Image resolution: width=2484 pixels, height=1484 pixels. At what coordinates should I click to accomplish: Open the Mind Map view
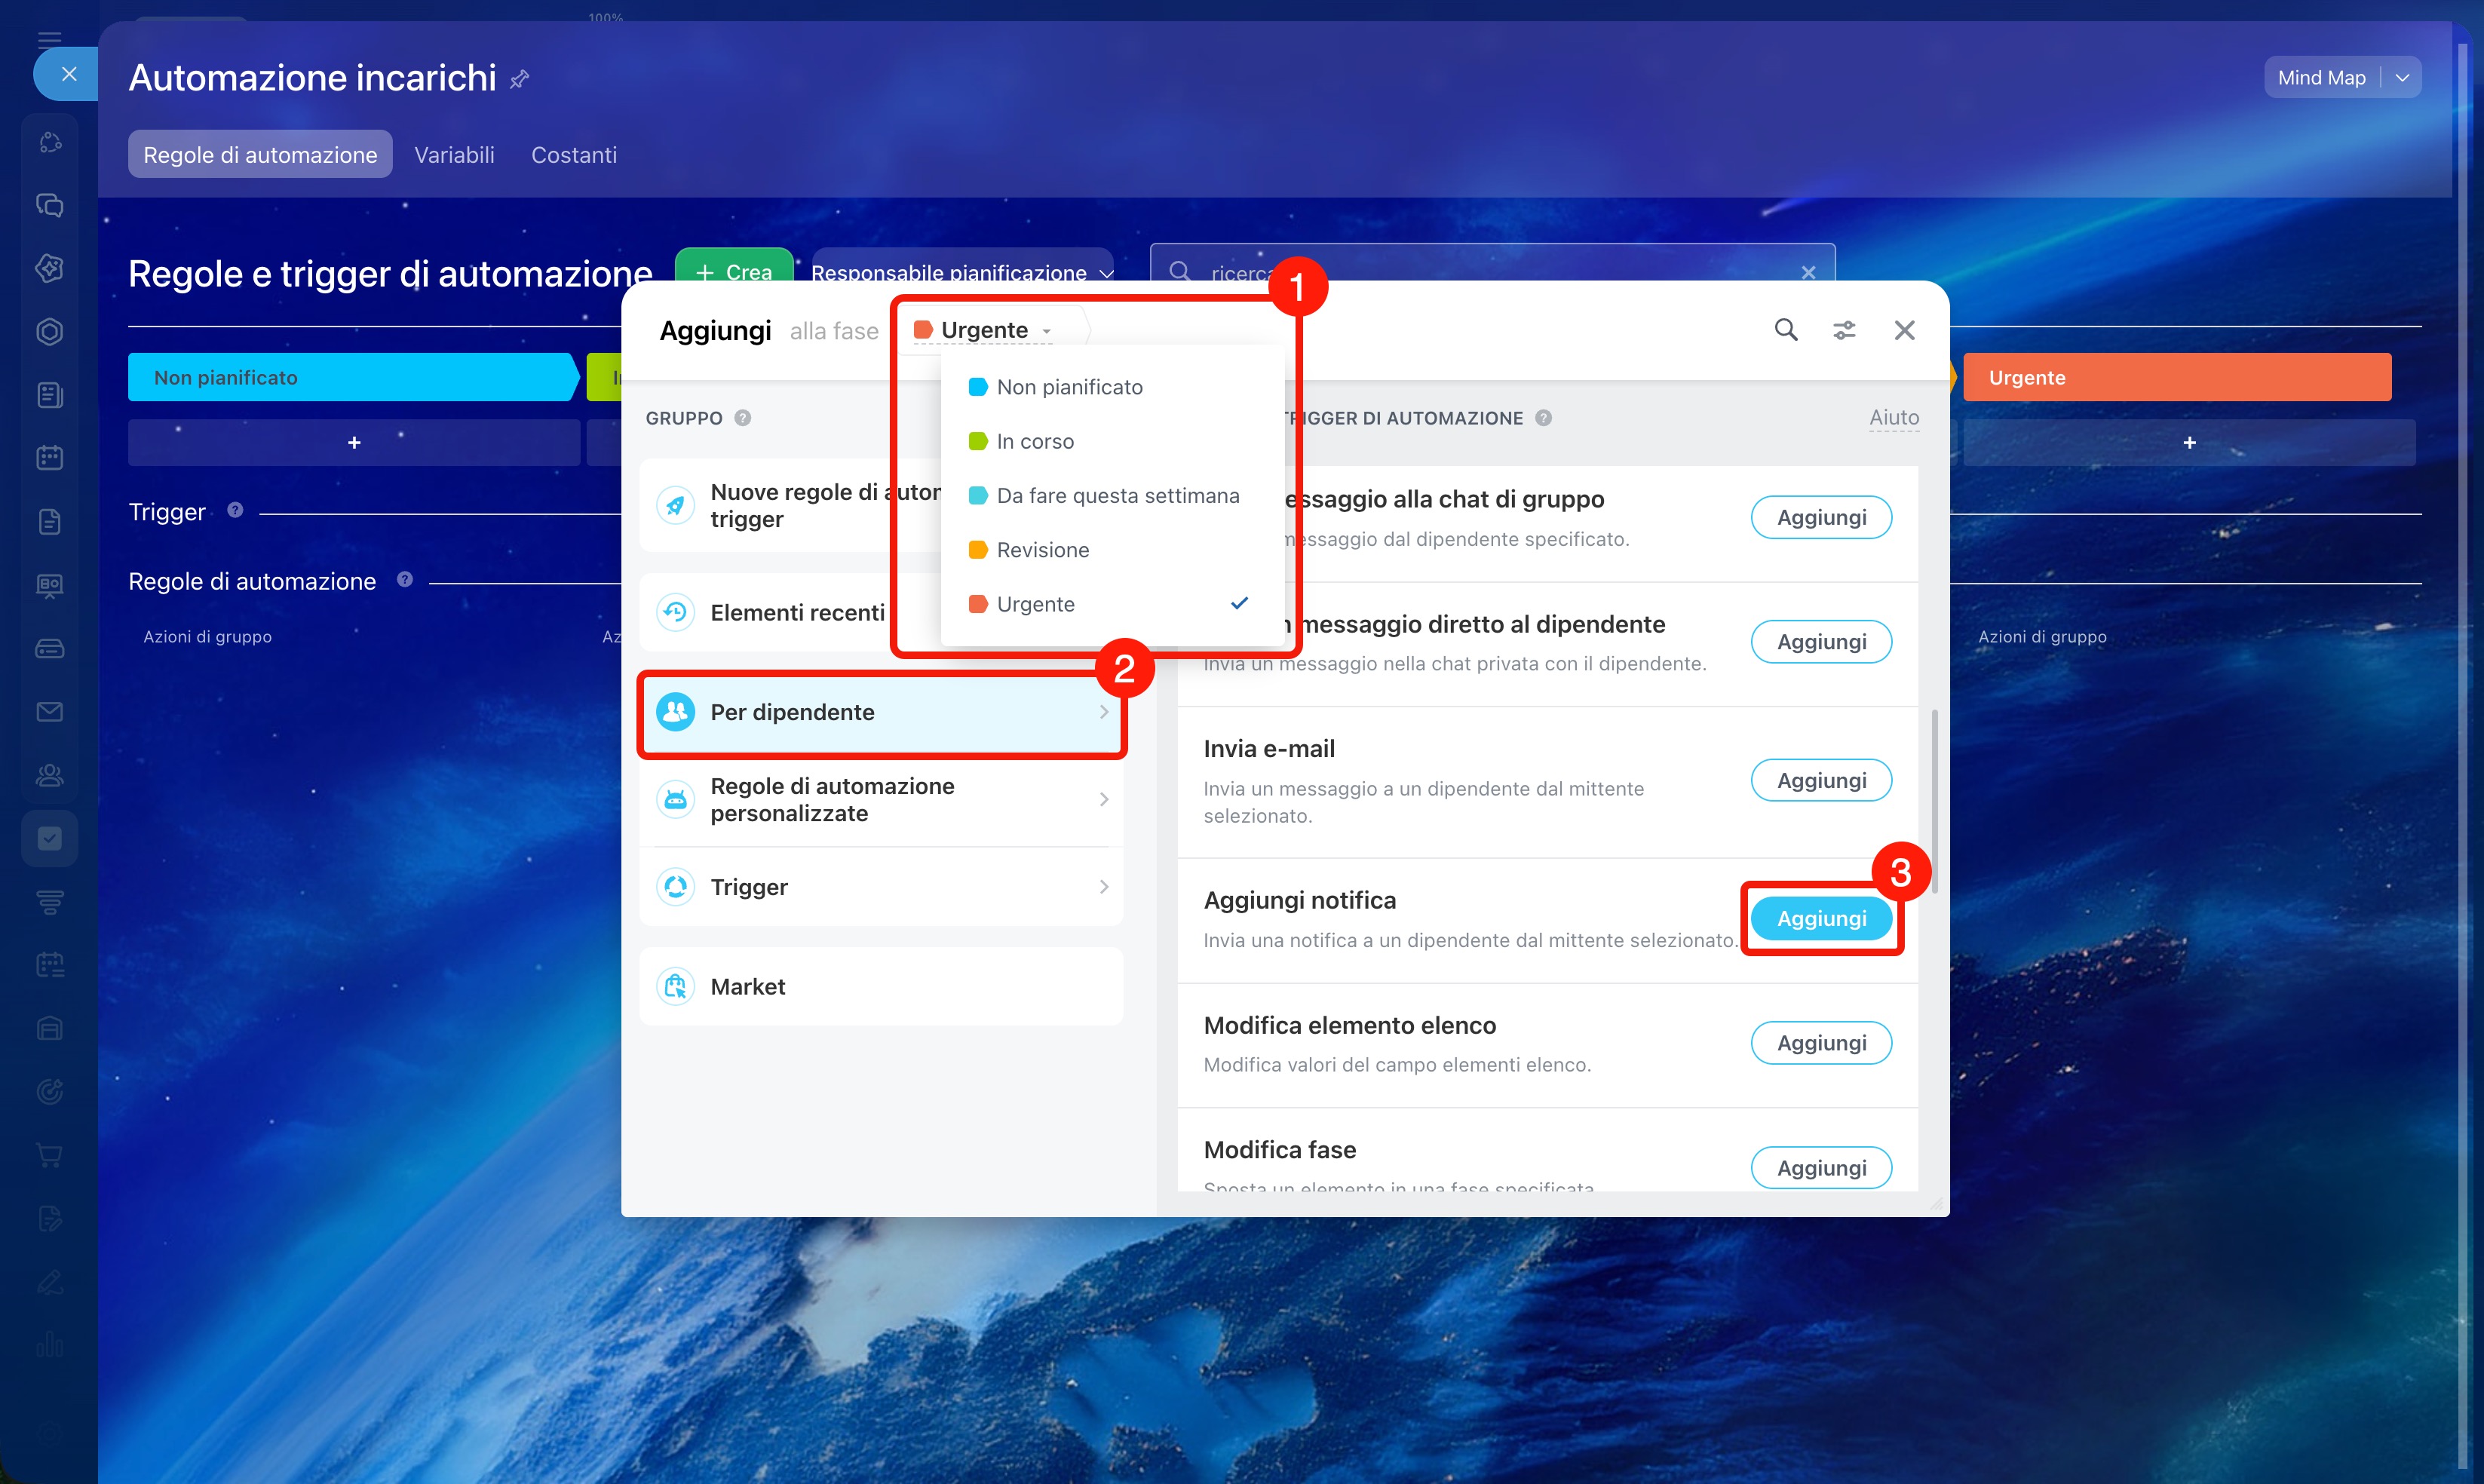click(2321, 77)
